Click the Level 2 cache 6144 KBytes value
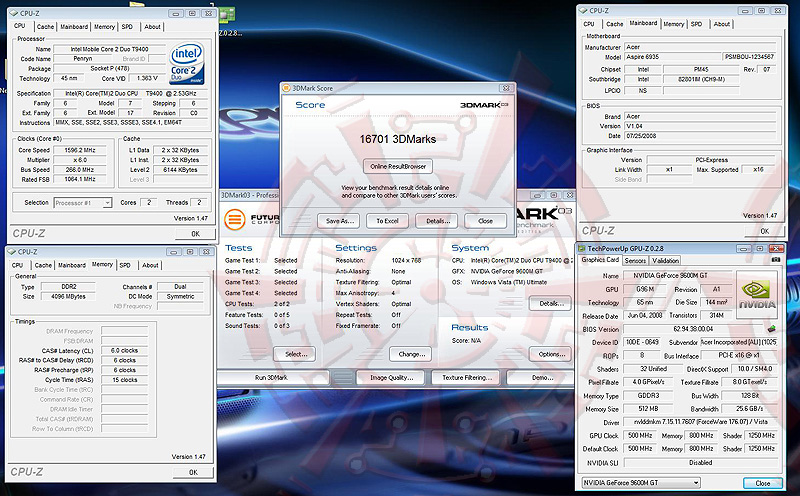Viewport: 800px width, 496px height. 180,169
